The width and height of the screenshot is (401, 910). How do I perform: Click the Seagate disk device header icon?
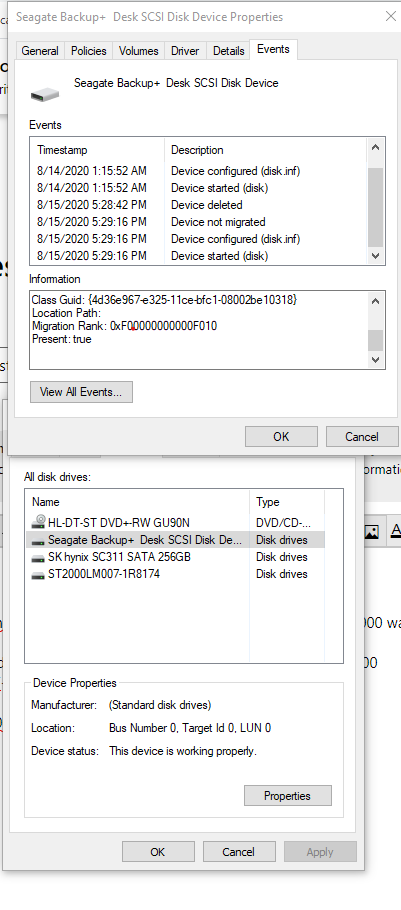click(x=45, y=93)
